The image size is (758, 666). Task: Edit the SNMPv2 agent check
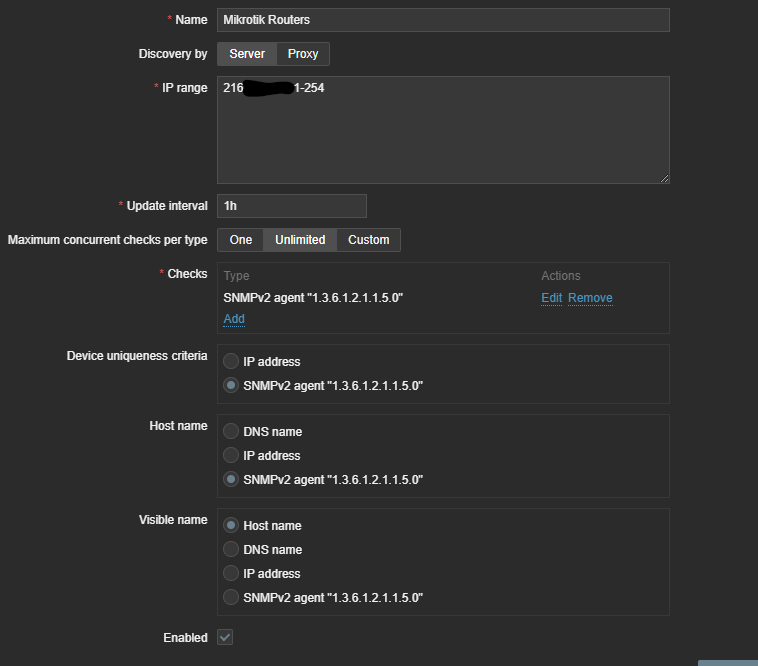coord(551,298)
